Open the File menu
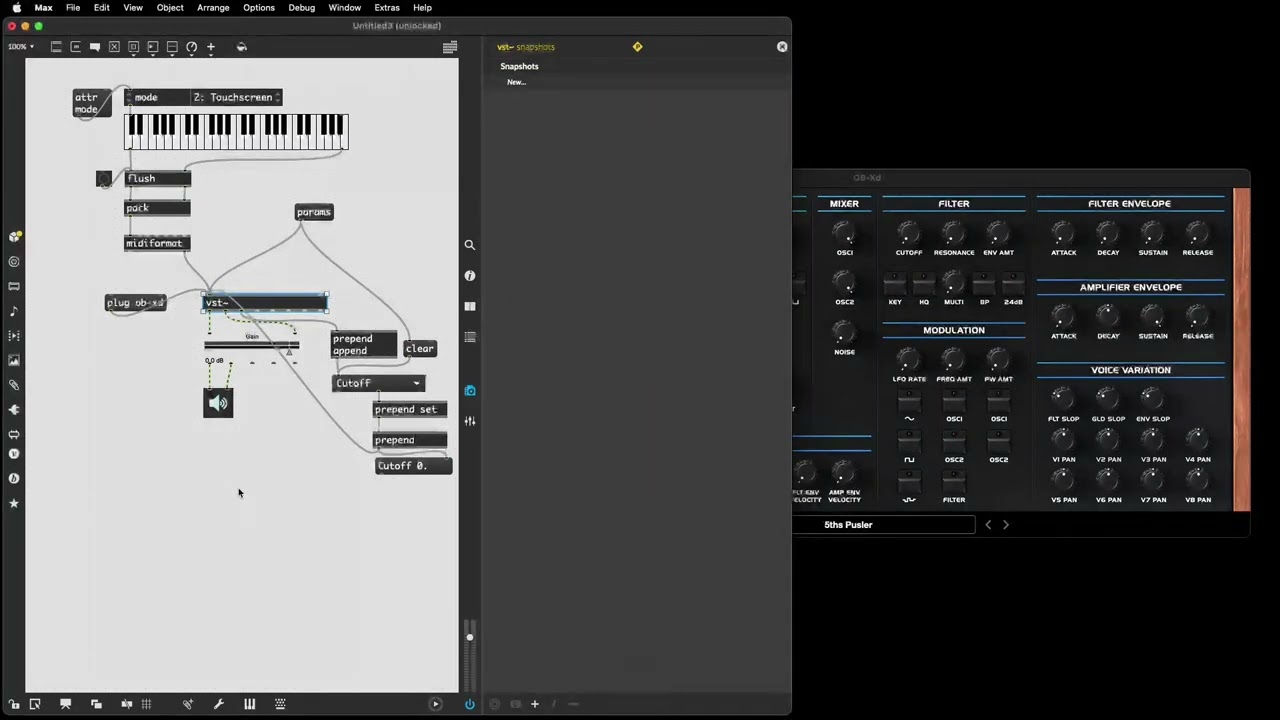 coord(73,7)
